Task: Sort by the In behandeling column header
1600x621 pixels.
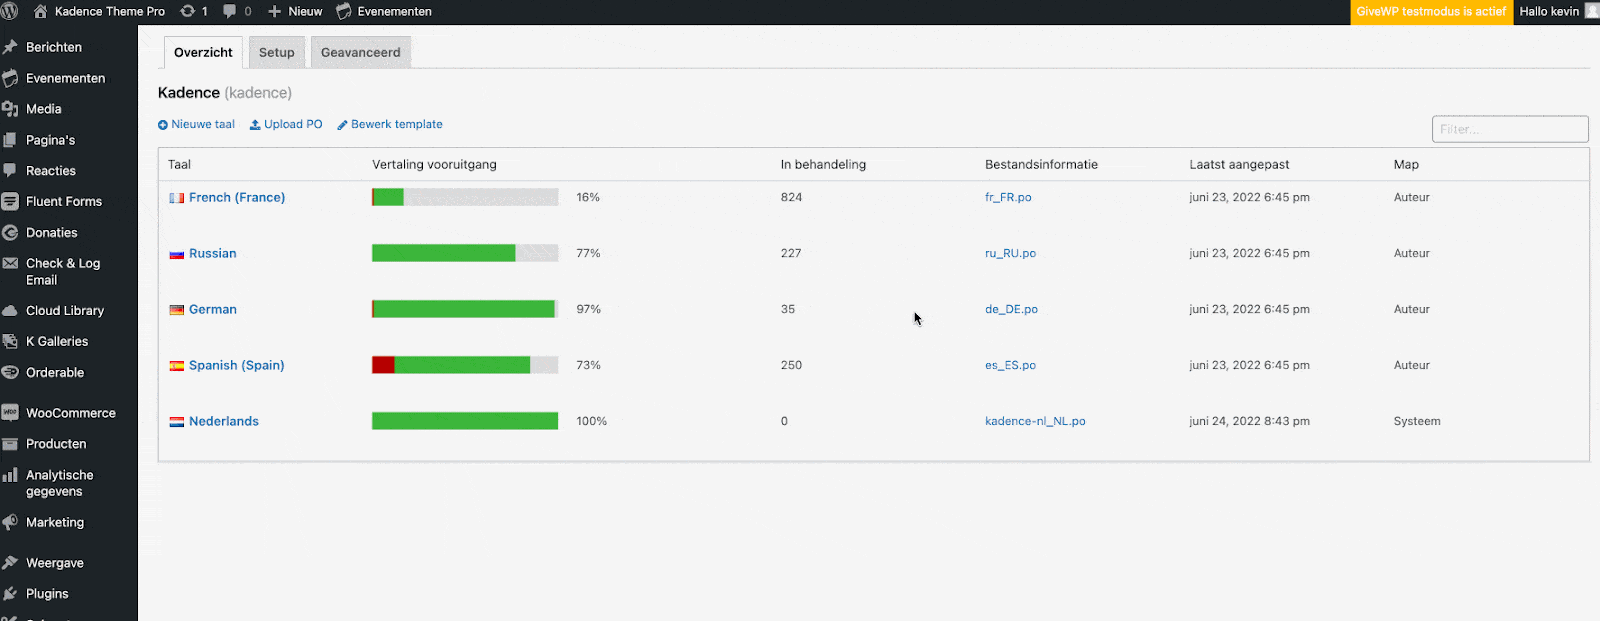Action: coord(823,165)
